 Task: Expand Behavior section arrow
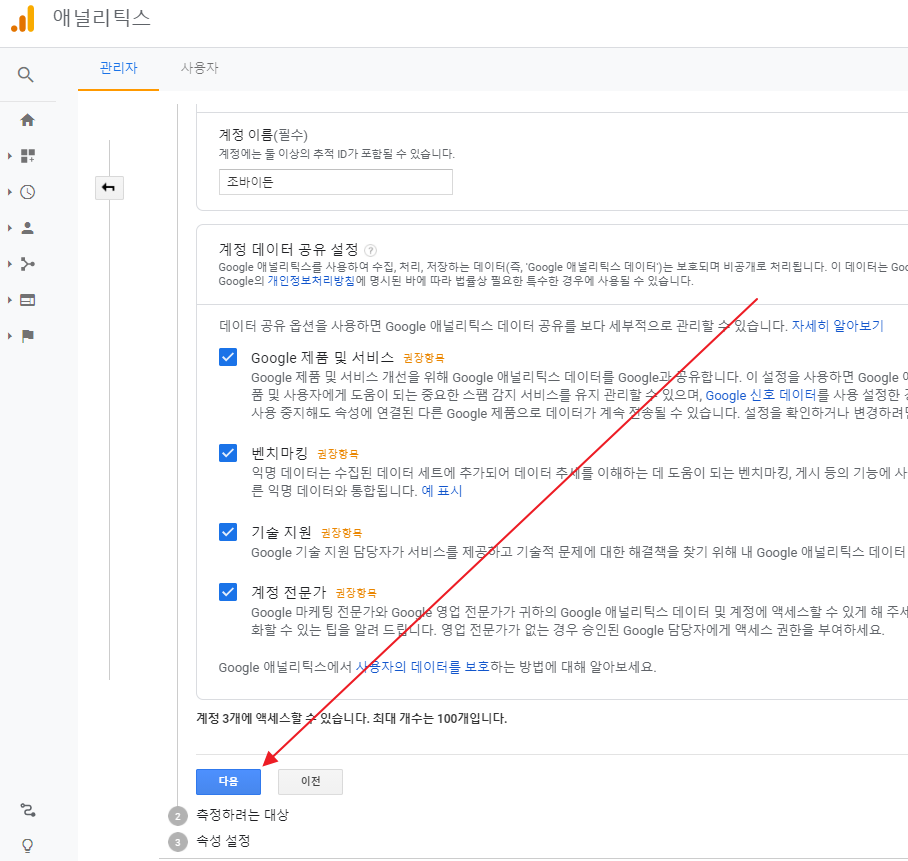[x=9, y=300]
